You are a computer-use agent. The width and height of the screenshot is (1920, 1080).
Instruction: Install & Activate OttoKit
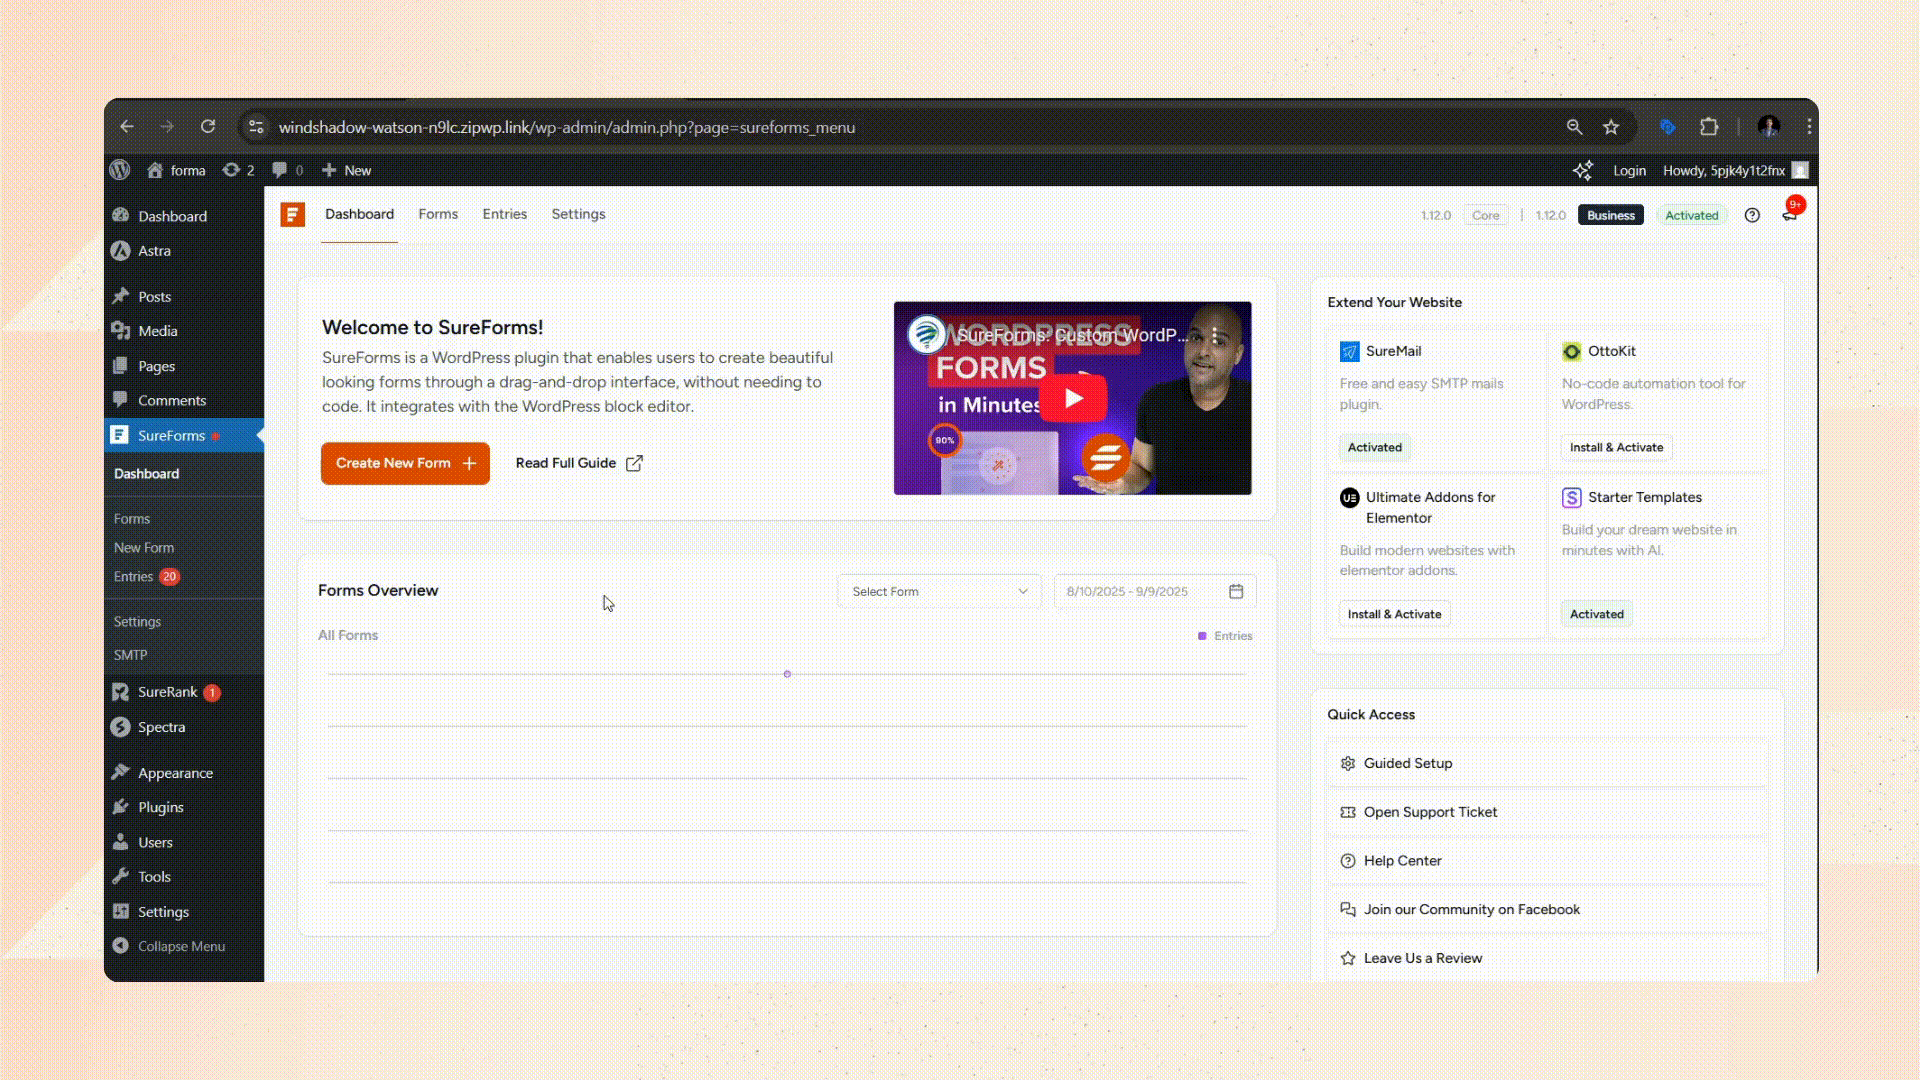1616,447
